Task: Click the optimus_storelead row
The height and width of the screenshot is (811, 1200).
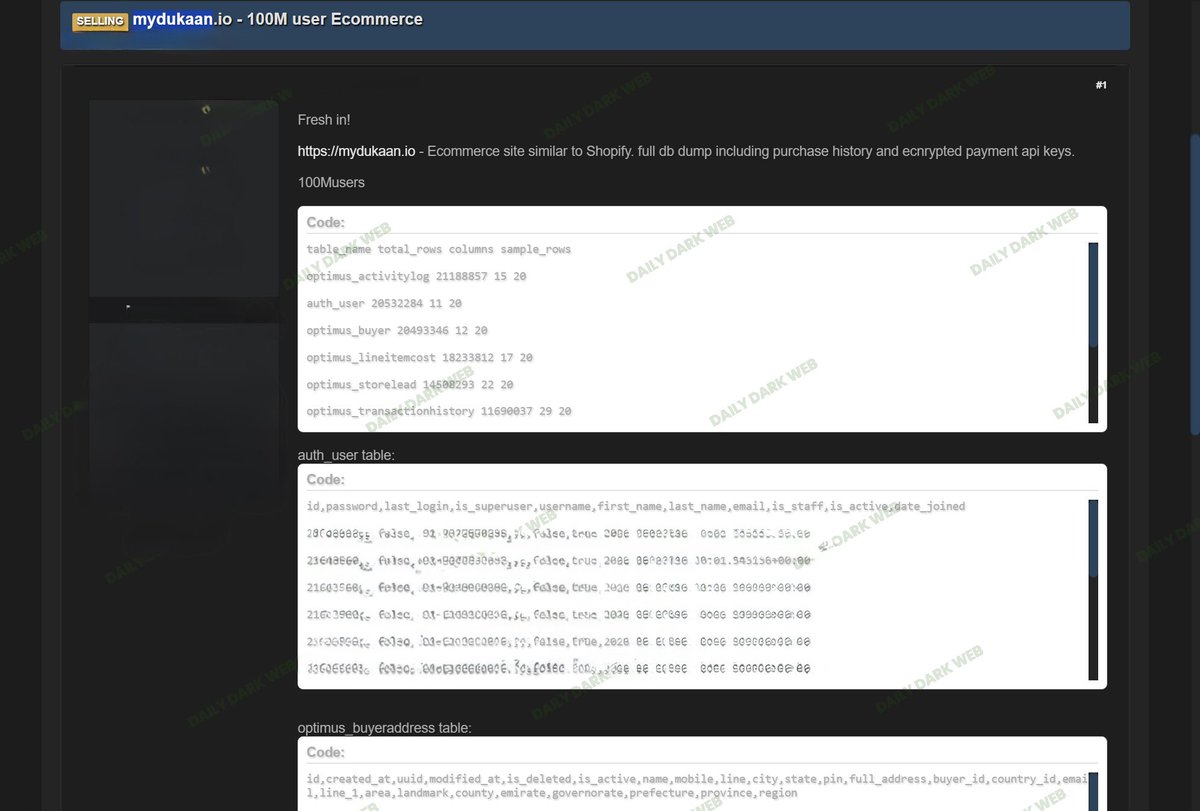Action: coord(410,384)
